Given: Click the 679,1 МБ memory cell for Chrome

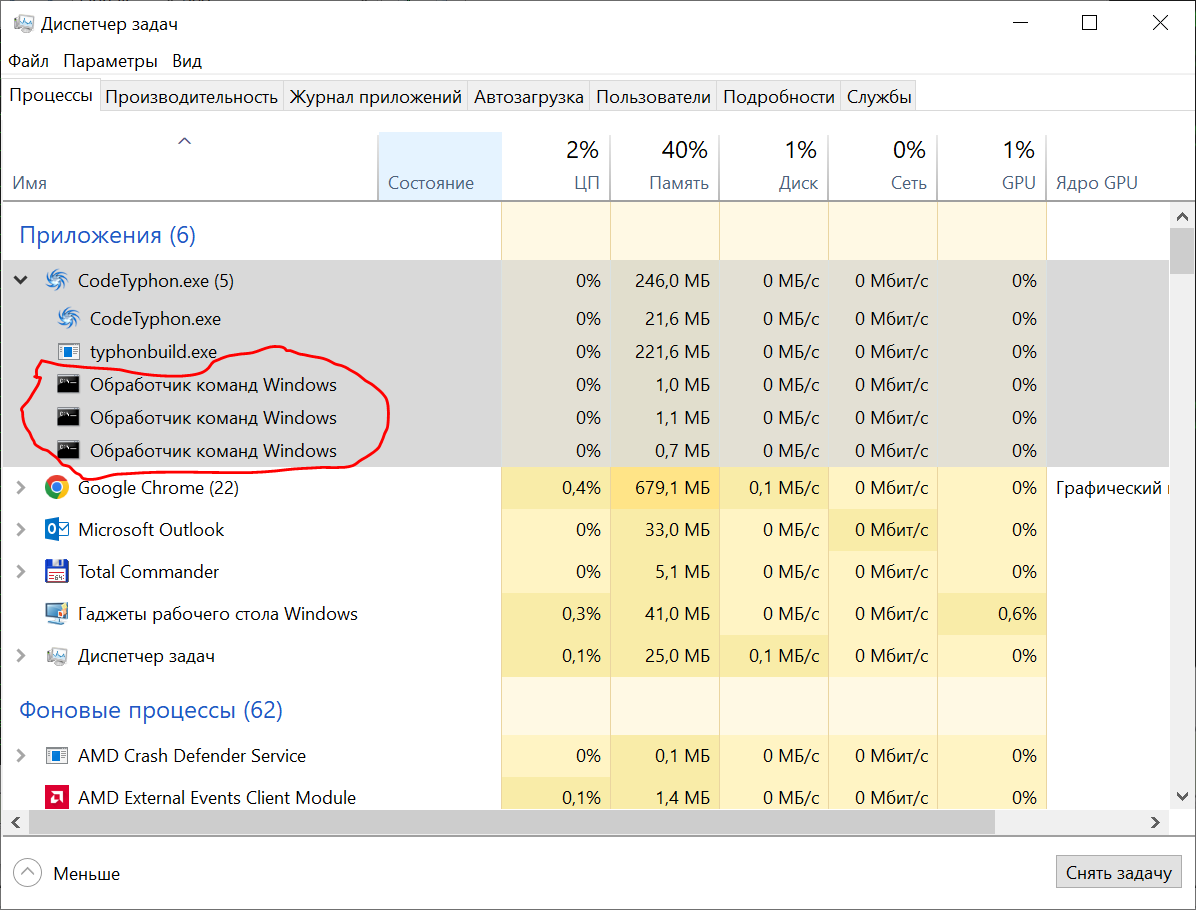Looking at the screenshot, I should click(x=664, y=487).
